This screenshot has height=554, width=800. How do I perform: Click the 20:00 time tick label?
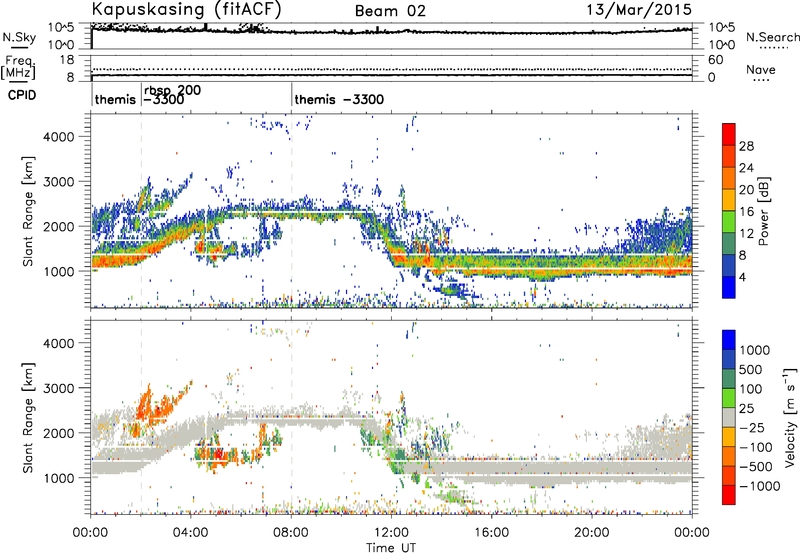click(x=592, y=533)
